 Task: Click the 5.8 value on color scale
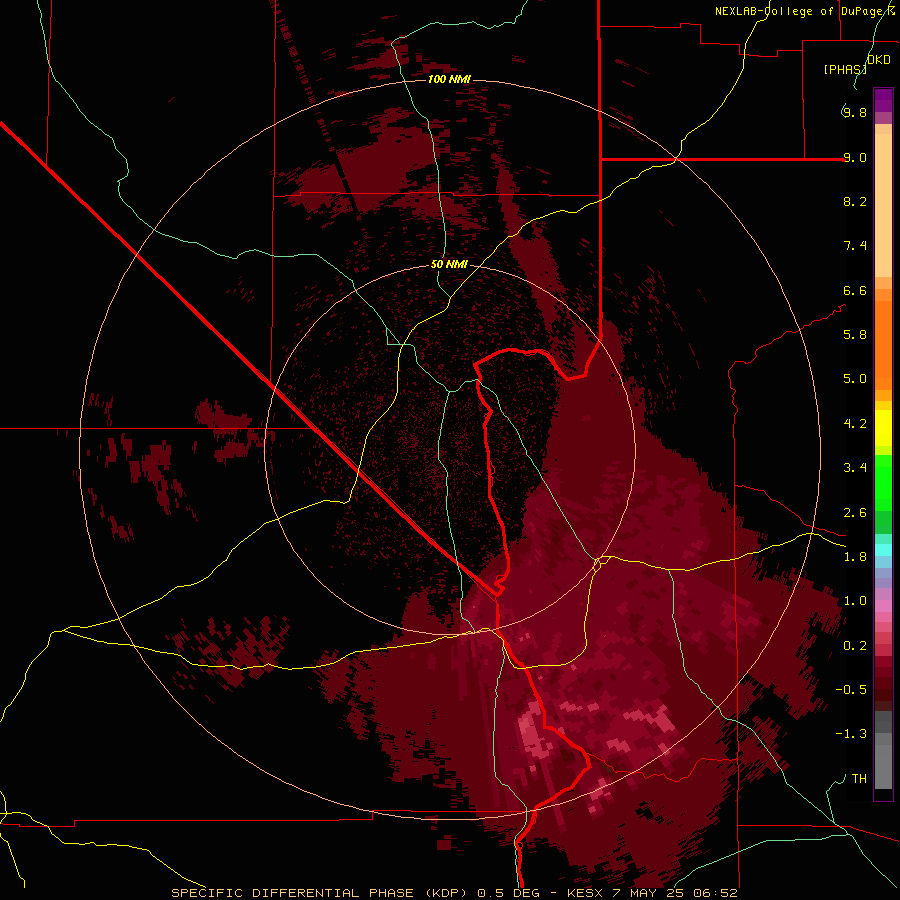click(x=855, y=335)
